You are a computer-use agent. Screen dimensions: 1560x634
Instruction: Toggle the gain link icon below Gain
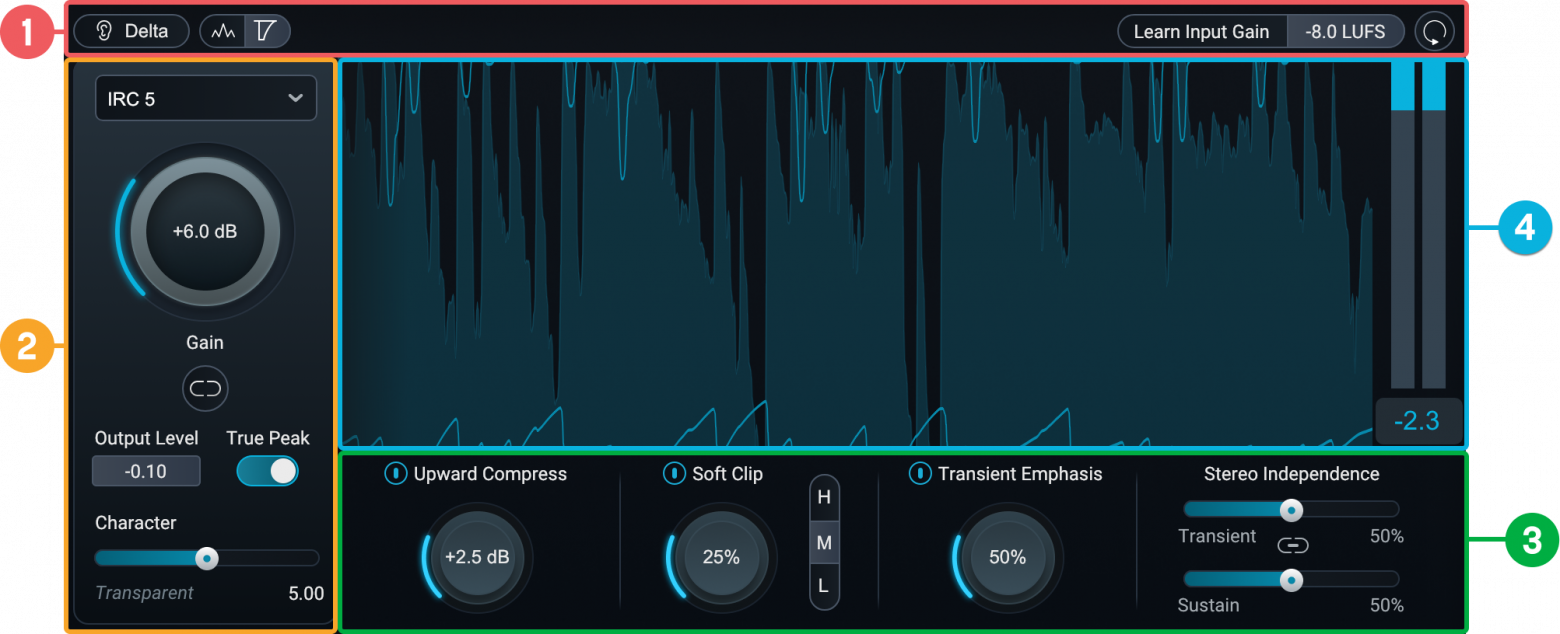pyautogui.click(x=205, y=388)
